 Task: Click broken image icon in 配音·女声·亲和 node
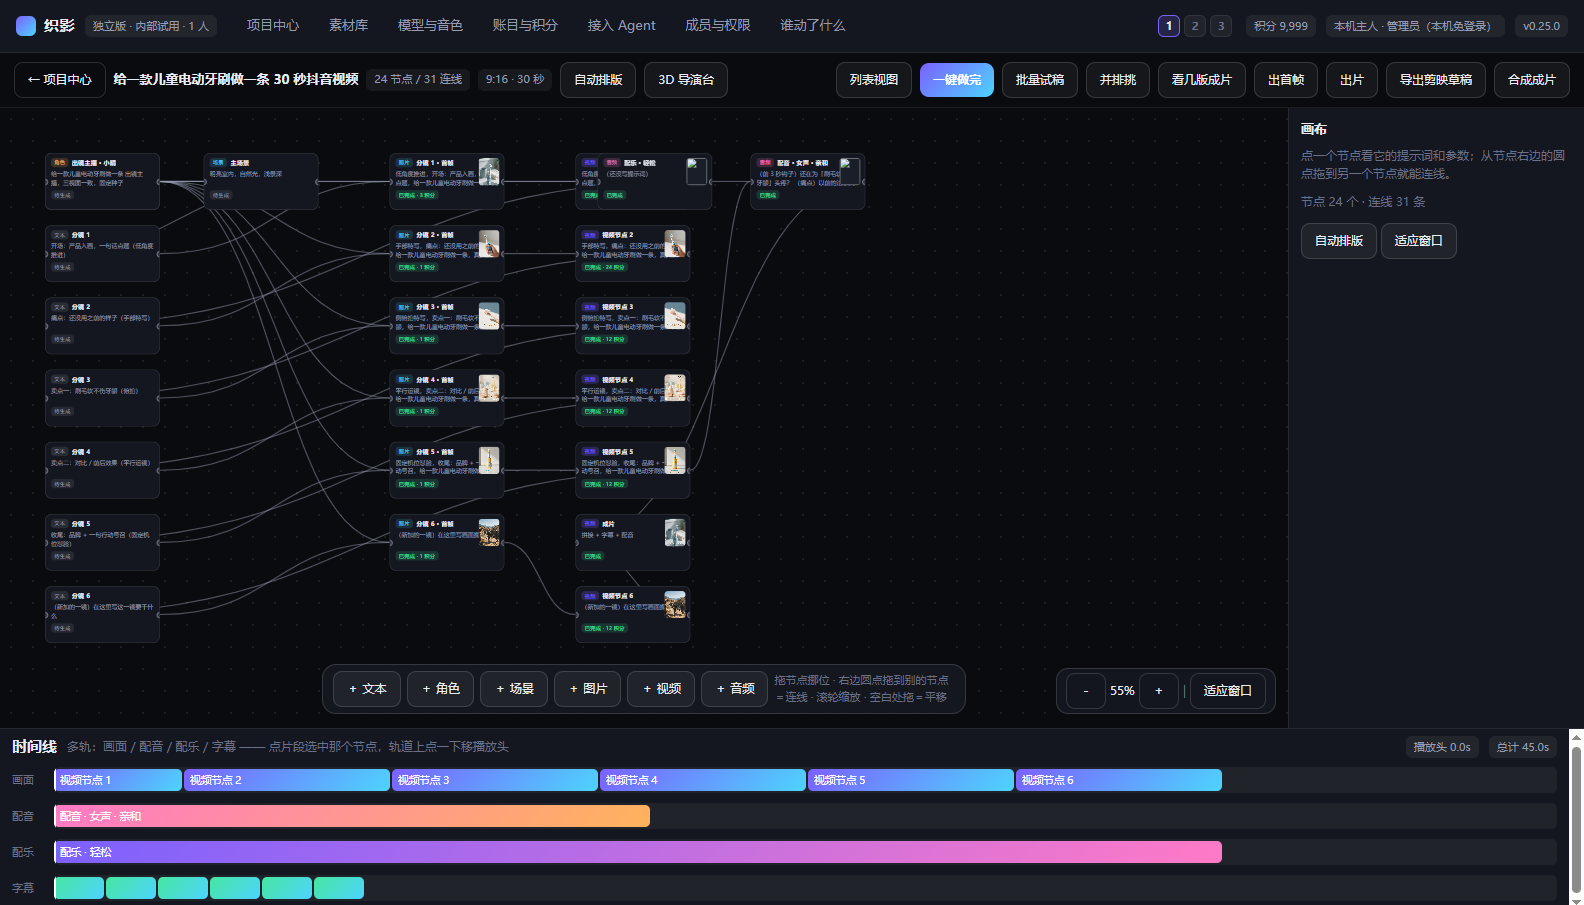pyautogui.click(x=850, y=171)
